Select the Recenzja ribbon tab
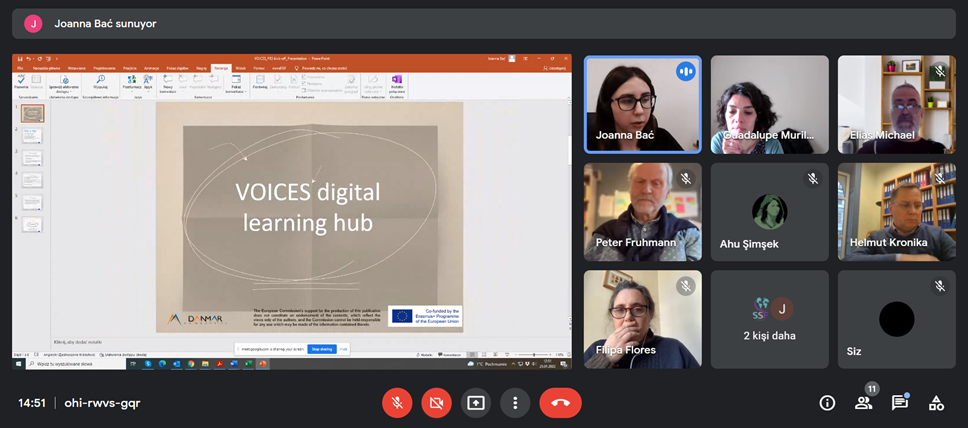This screenshot has width=968, height=428. point(221,68)
